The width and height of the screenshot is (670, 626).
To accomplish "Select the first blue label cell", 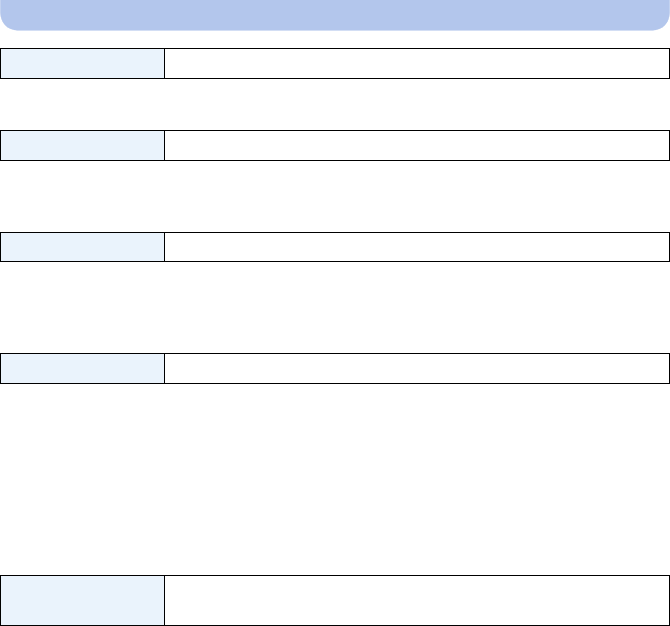I will pyautogui.click(x=82, y=64).
